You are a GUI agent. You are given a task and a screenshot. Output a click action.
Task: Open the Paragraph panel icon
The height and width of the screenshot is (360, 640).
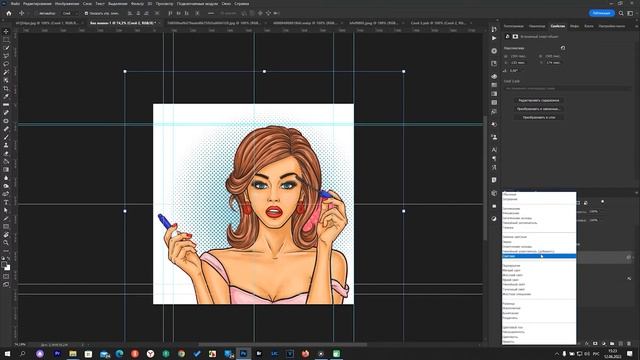click(x=494, y=158)
